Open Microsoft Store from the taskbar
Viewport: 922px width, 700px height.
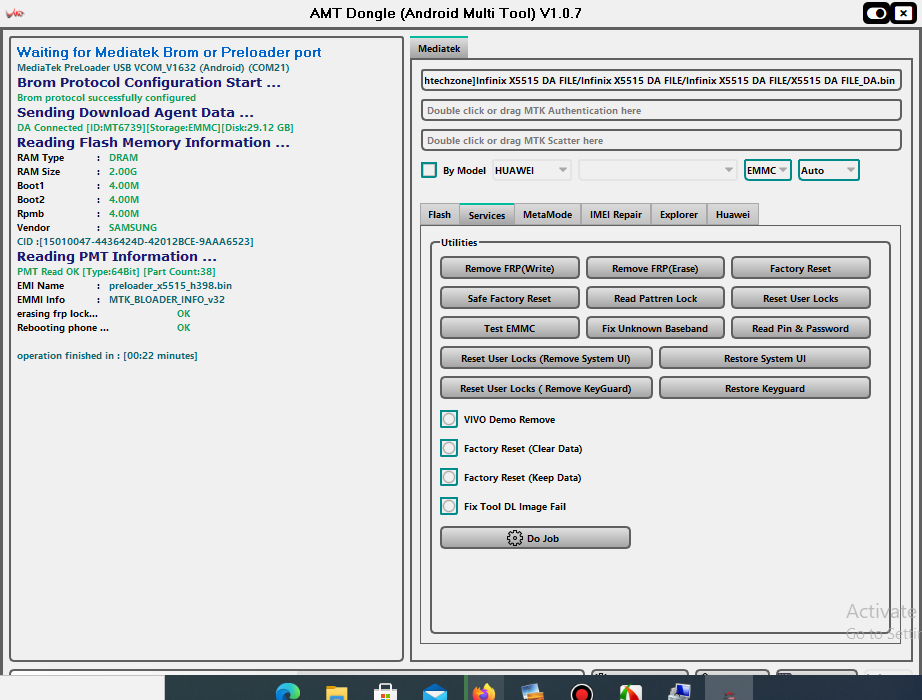pos(386,692)
